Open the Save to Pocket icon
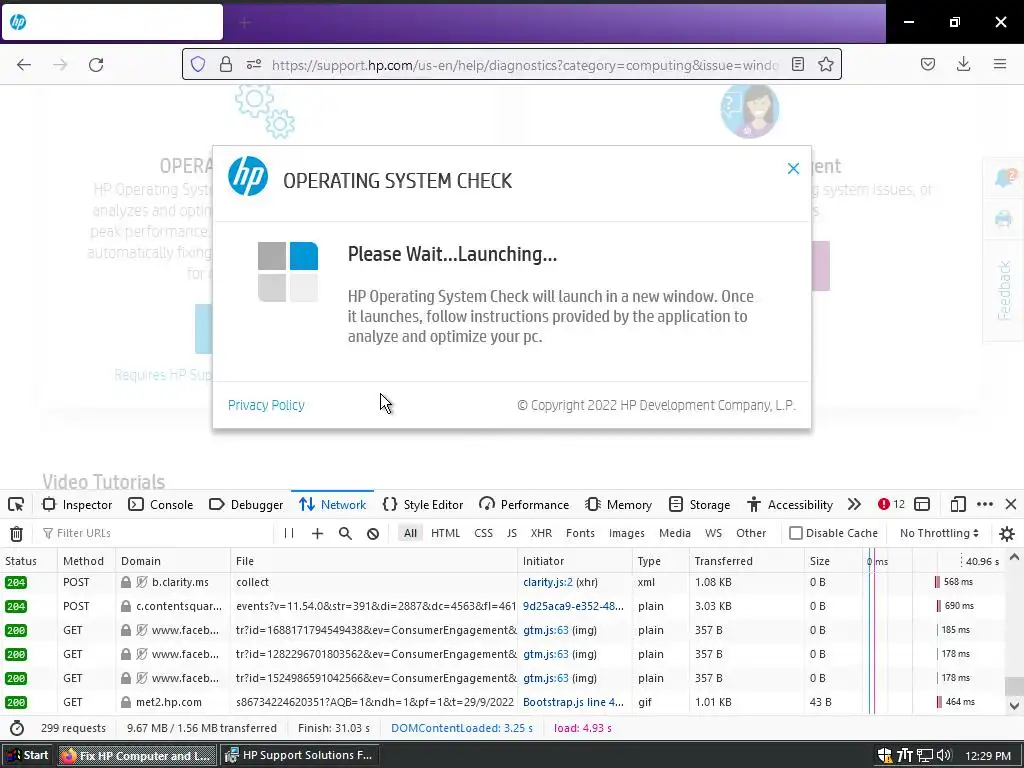 coord(928,64)
